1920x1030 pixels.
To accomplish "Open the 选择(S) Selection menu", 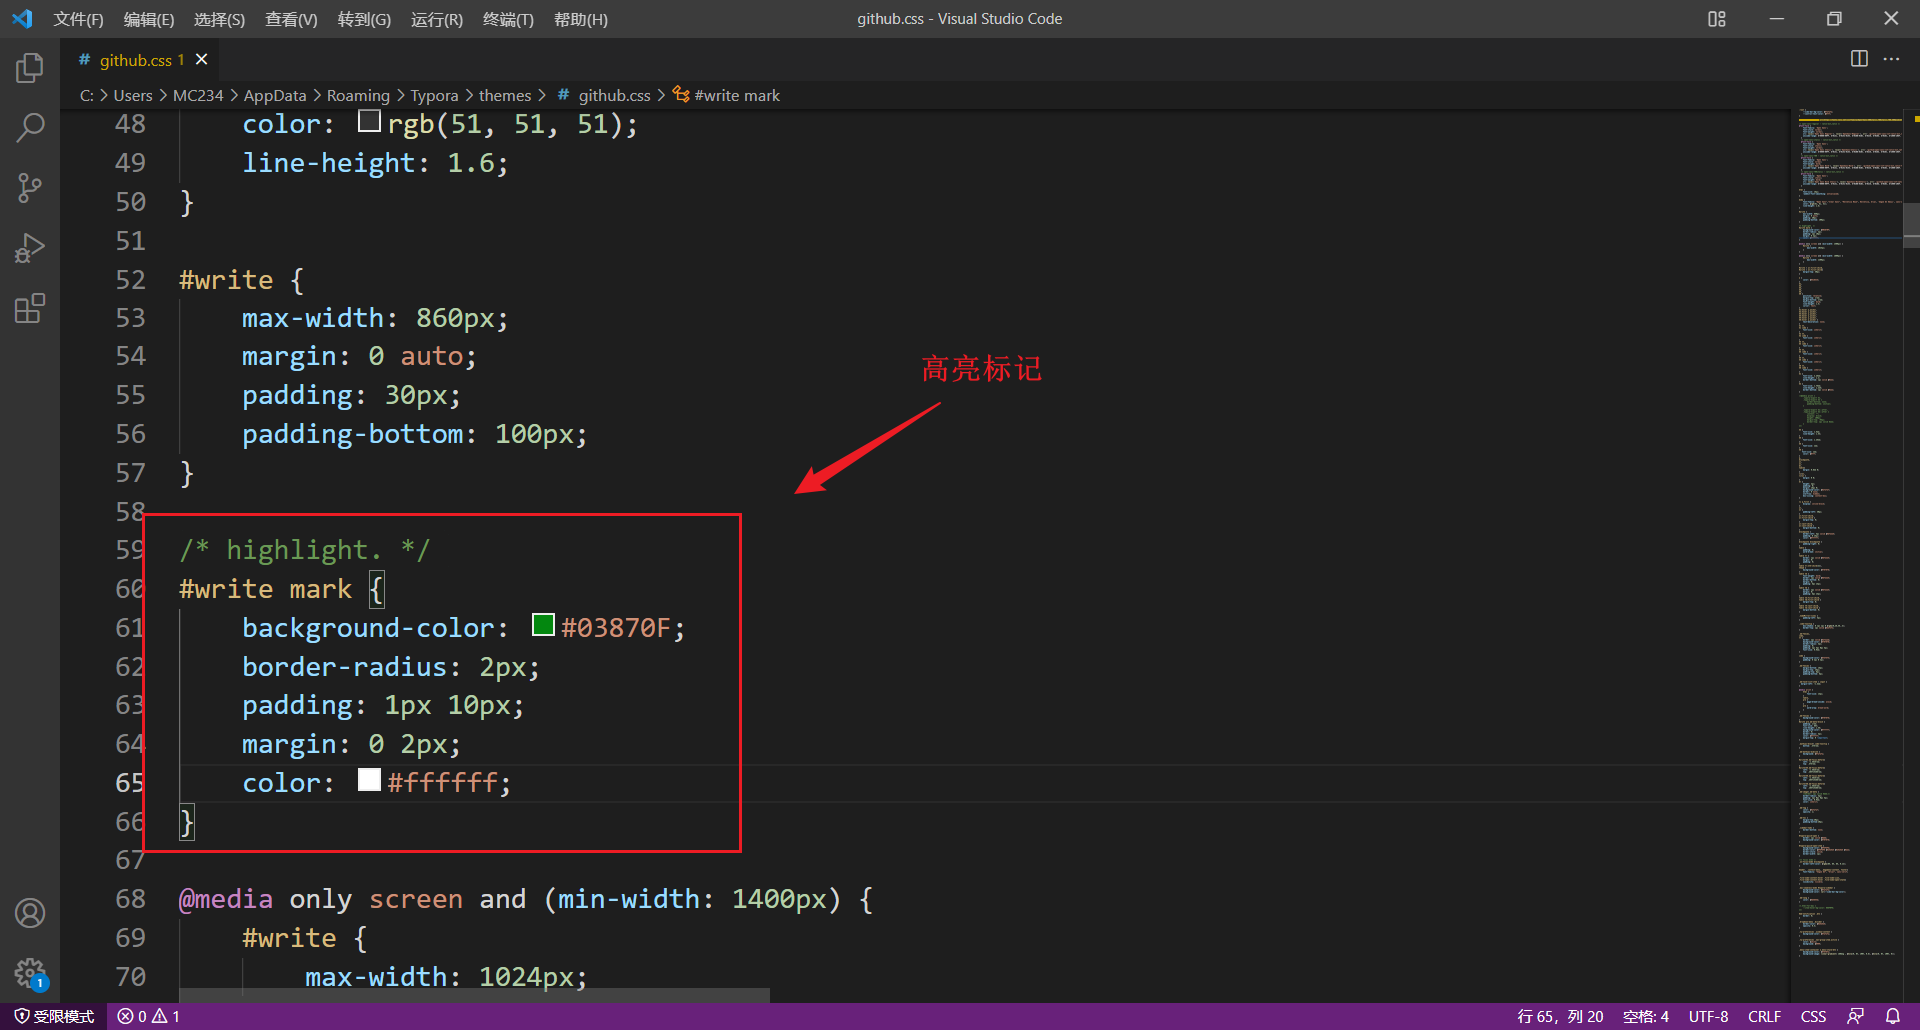I will pos(219,19).
